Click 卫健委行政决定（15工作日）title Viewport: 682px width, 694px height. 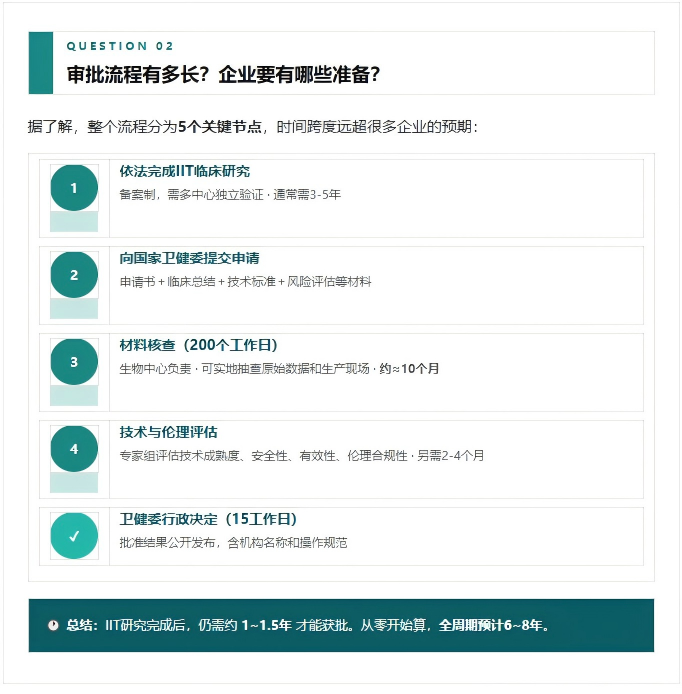(208, 519)
